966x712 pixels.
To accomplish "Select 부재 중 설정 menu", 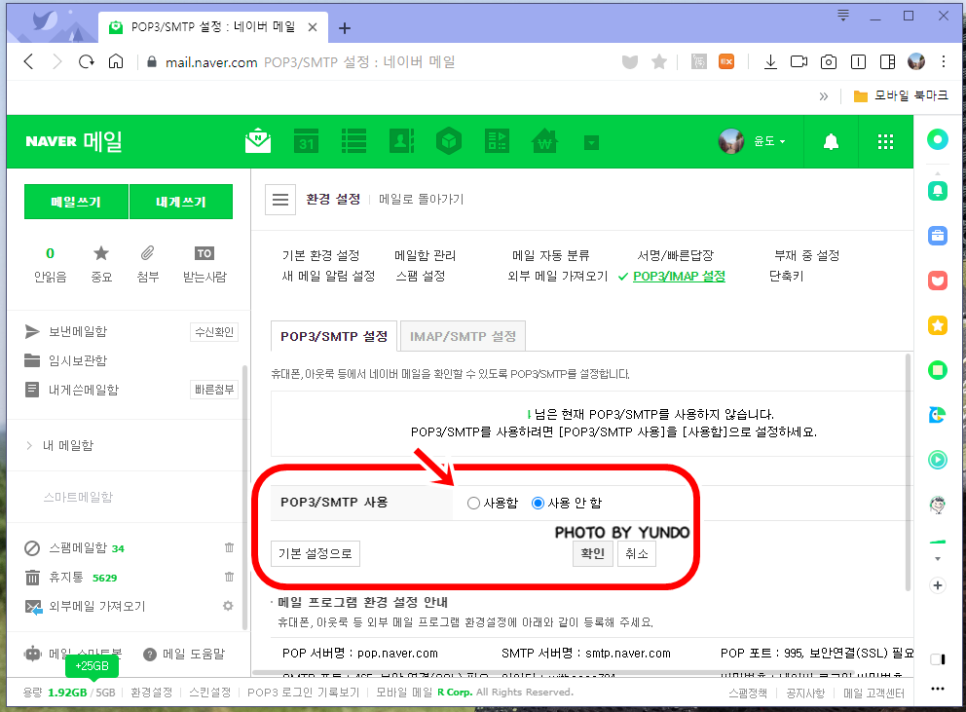I will 807,255.
